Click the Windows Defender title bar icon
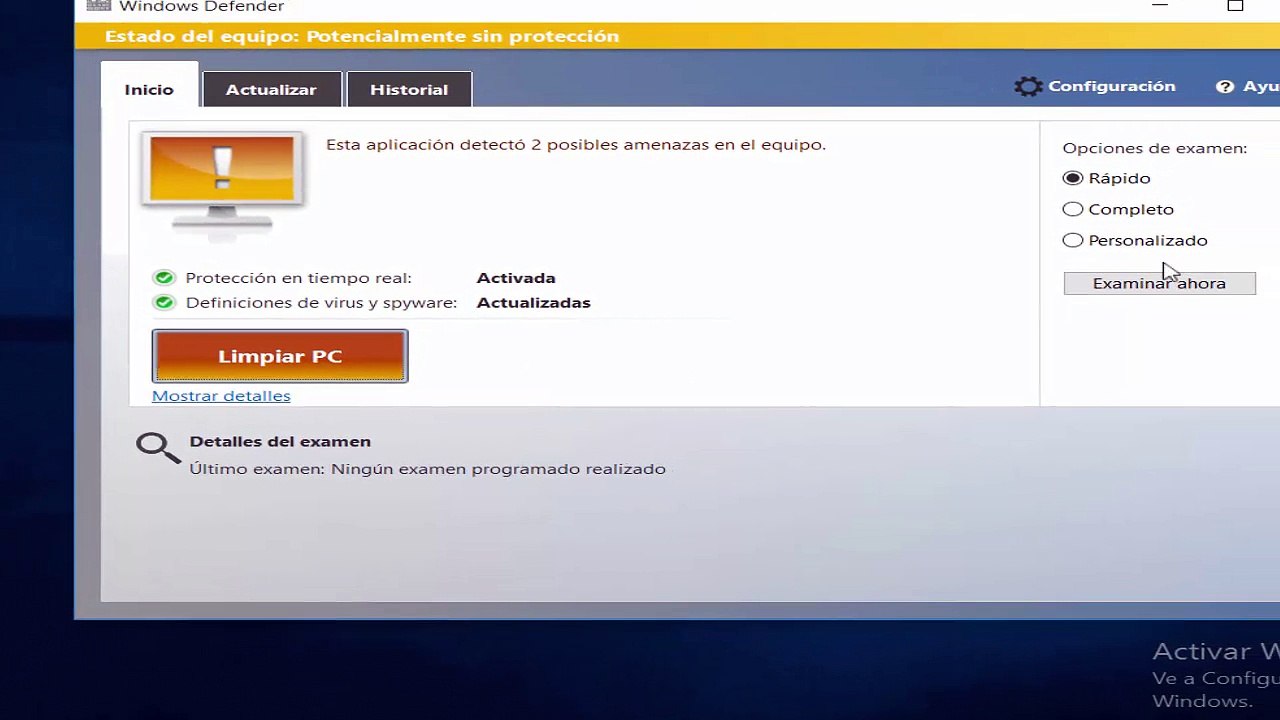The image size is (1280, 720). tap(97, 5)
